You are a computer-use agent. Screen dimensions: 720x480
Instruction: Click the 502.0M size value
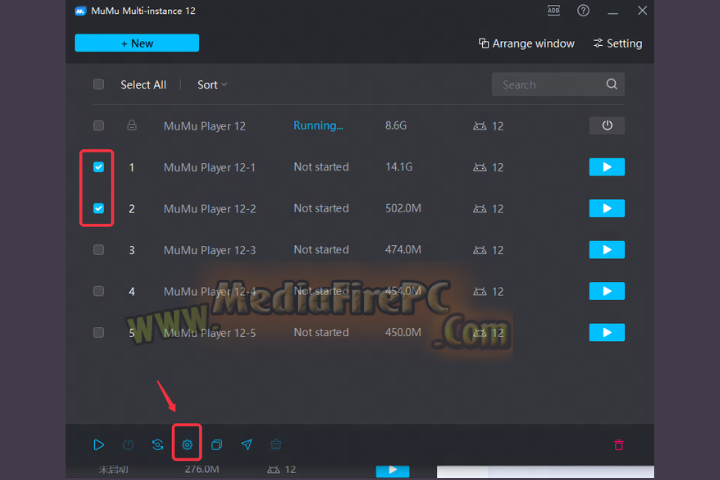click(x=403, y=208)
